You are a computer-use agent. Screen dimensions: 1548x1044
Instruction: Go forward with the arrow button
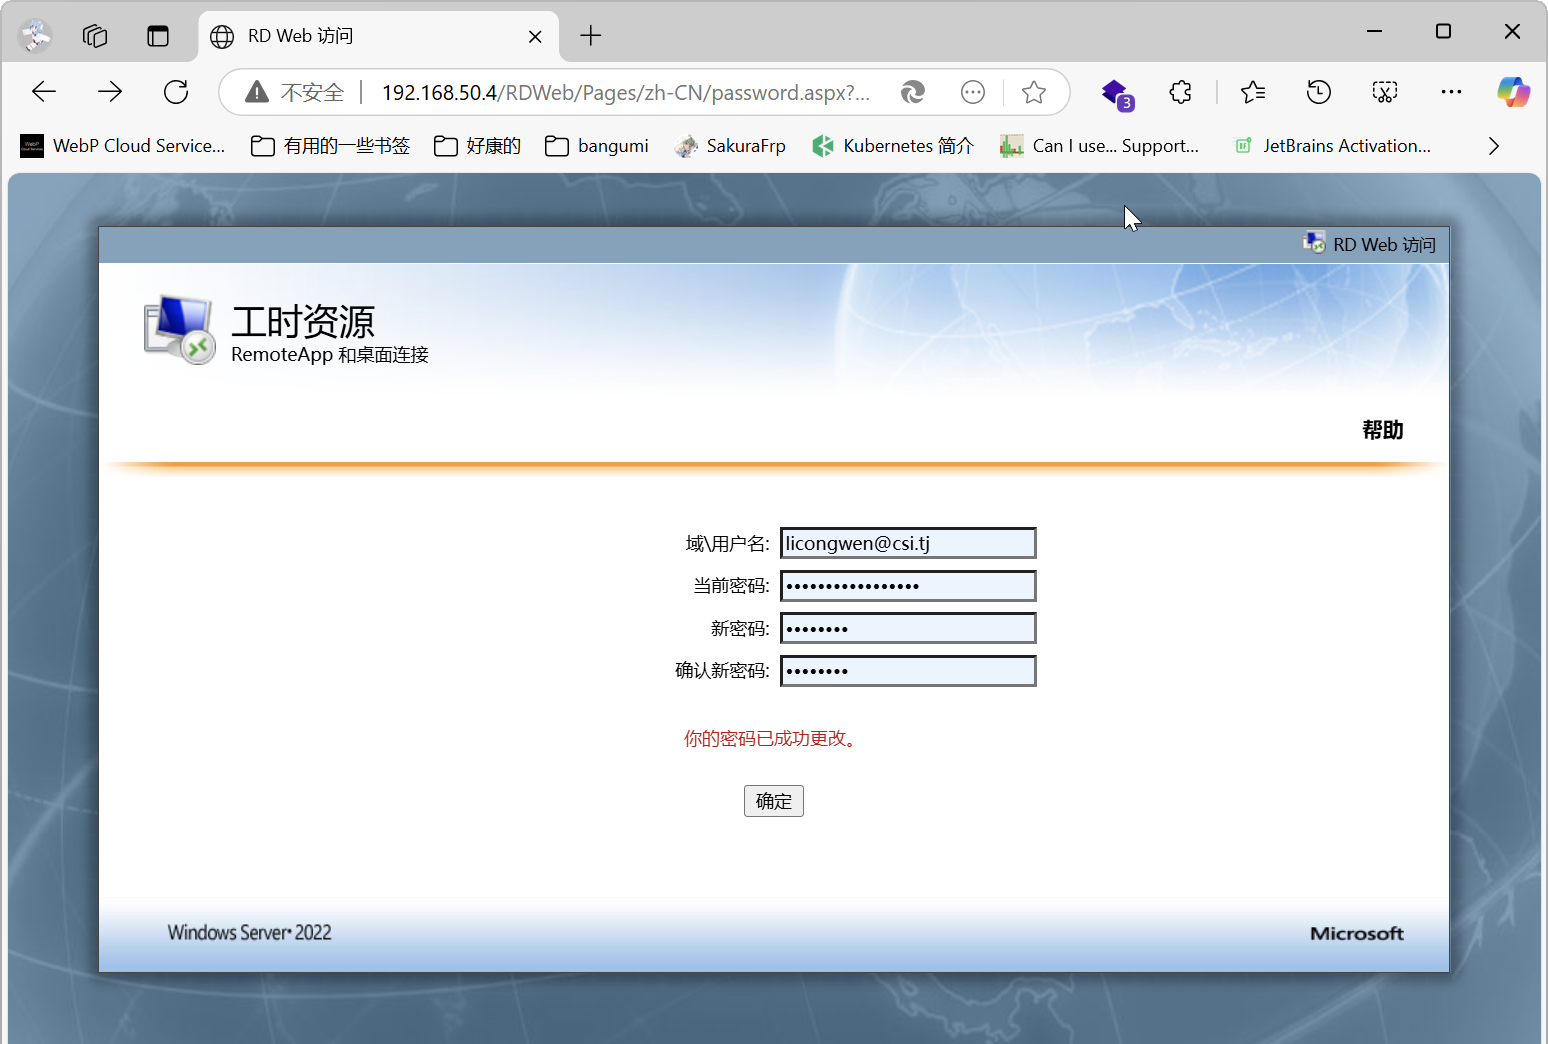tap(110, 92)
